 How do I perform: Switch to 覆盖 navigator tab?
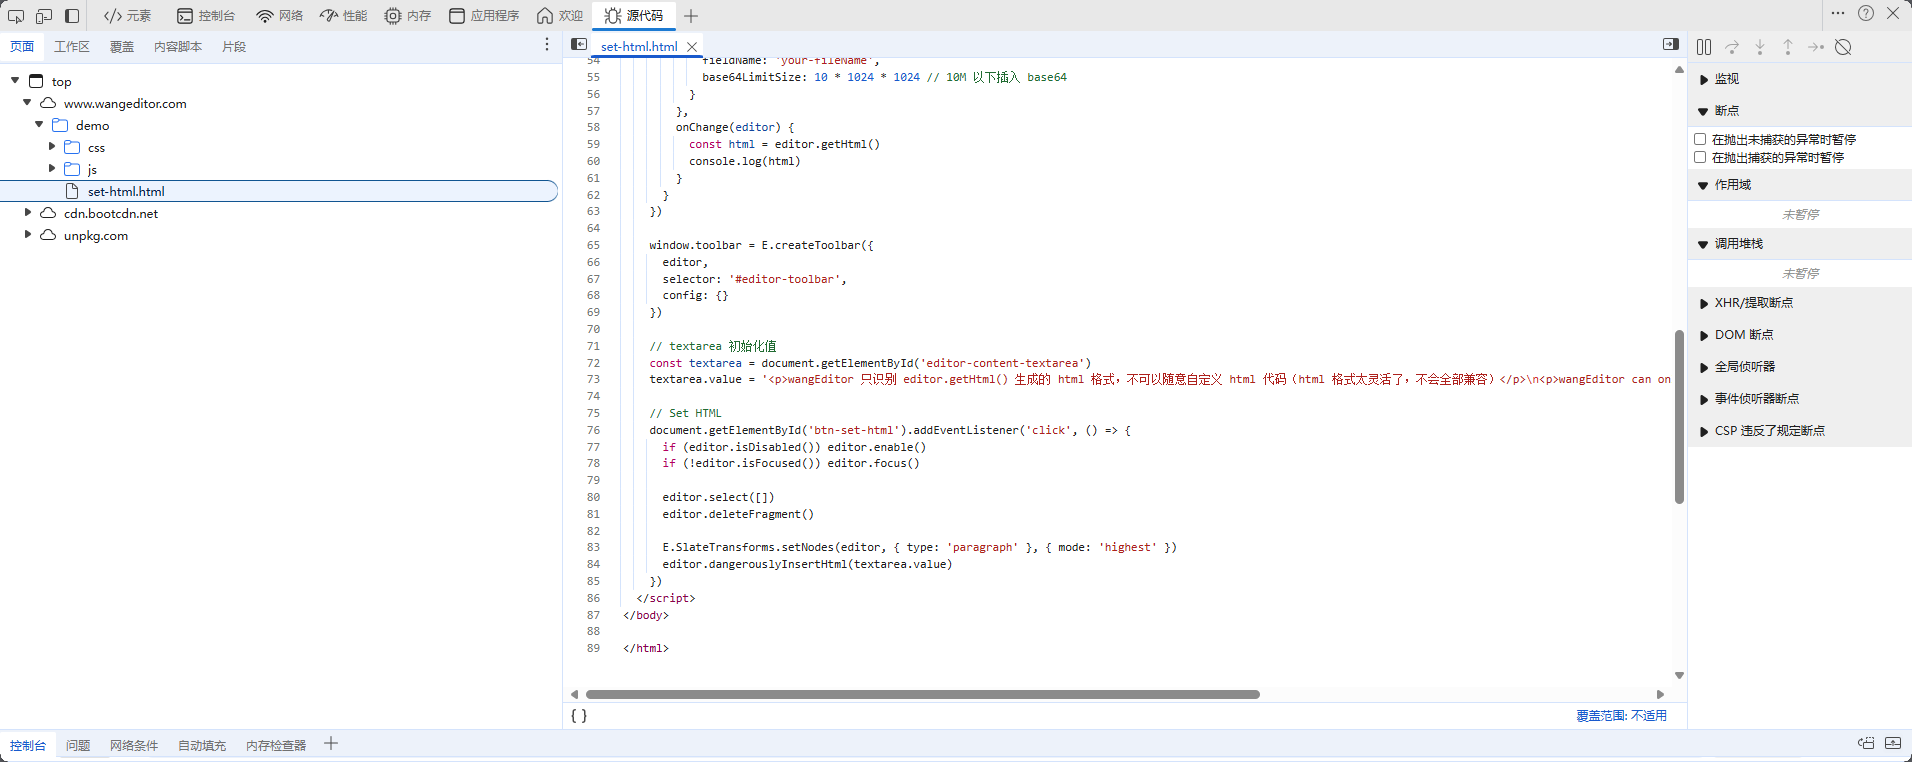[122, 47]
